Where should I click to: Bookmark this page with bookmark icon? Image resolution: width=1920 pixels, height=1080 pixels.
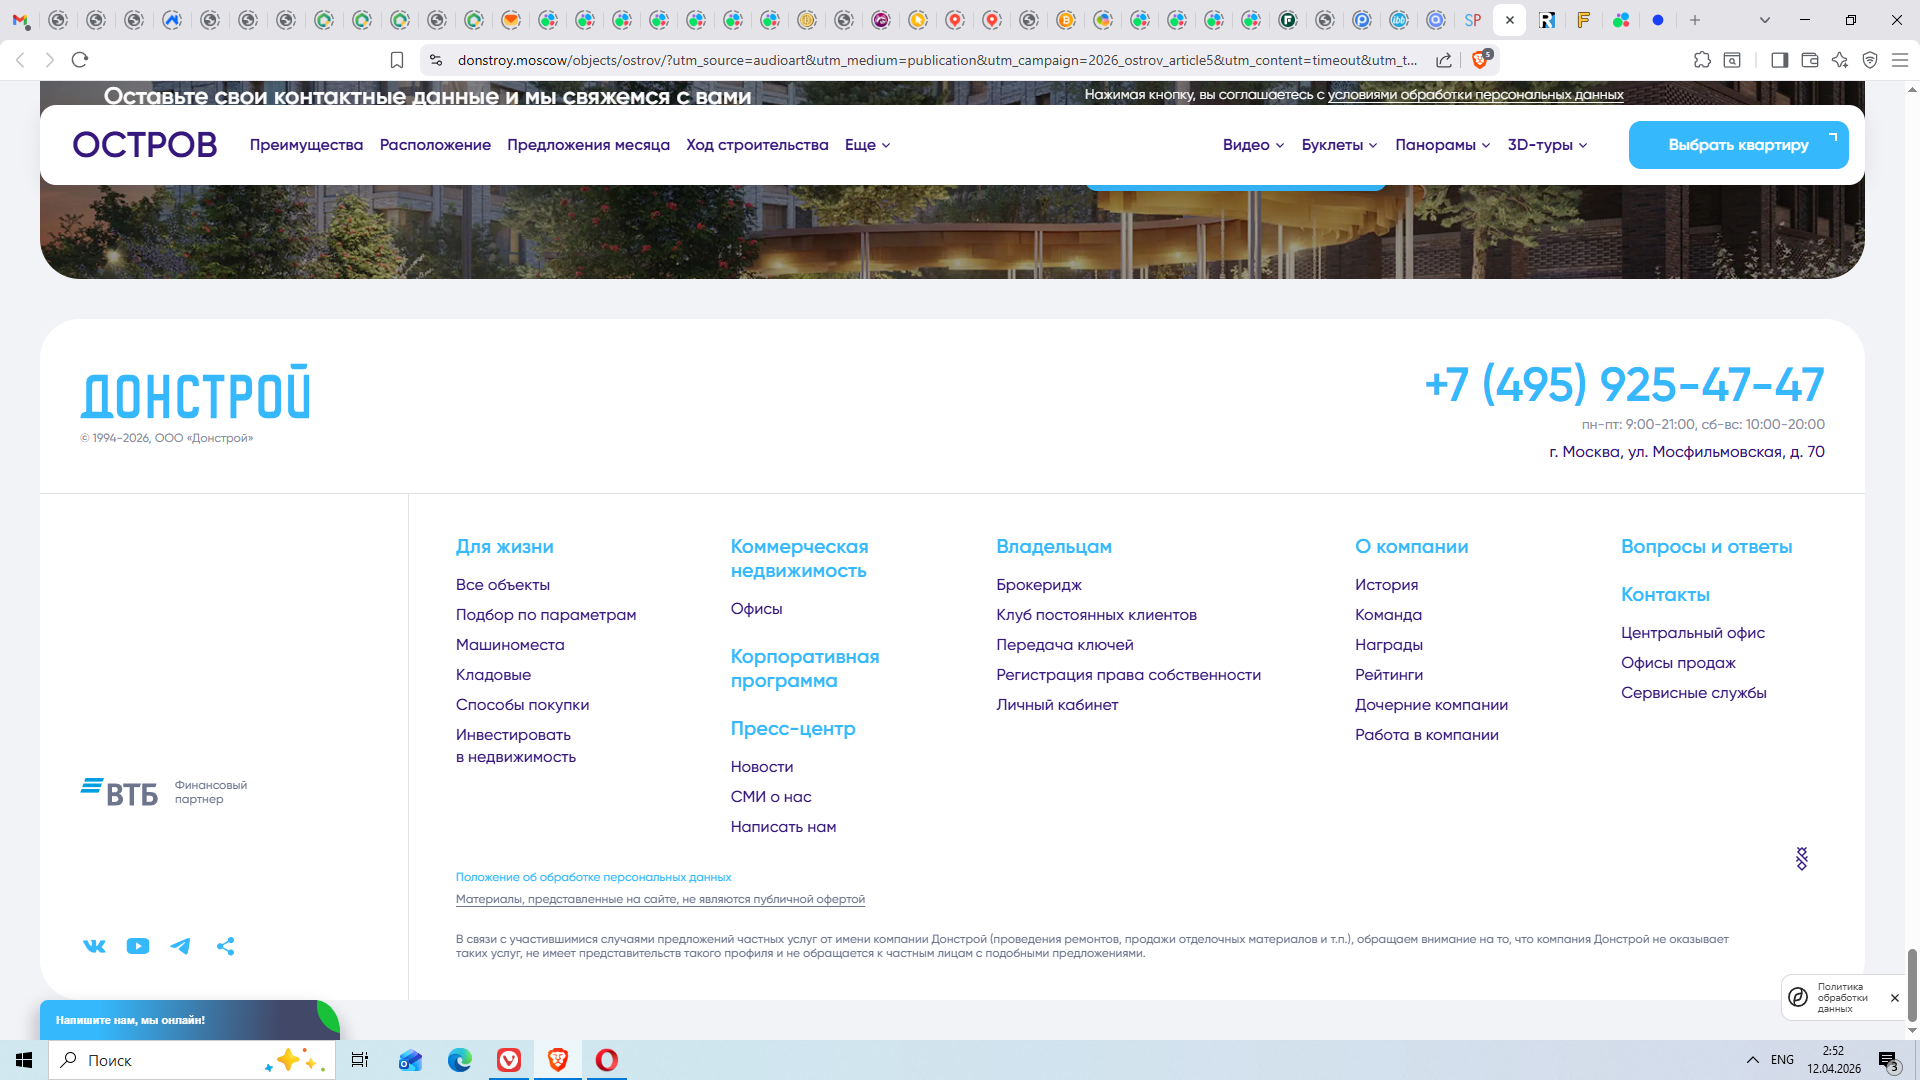[397, 60]
